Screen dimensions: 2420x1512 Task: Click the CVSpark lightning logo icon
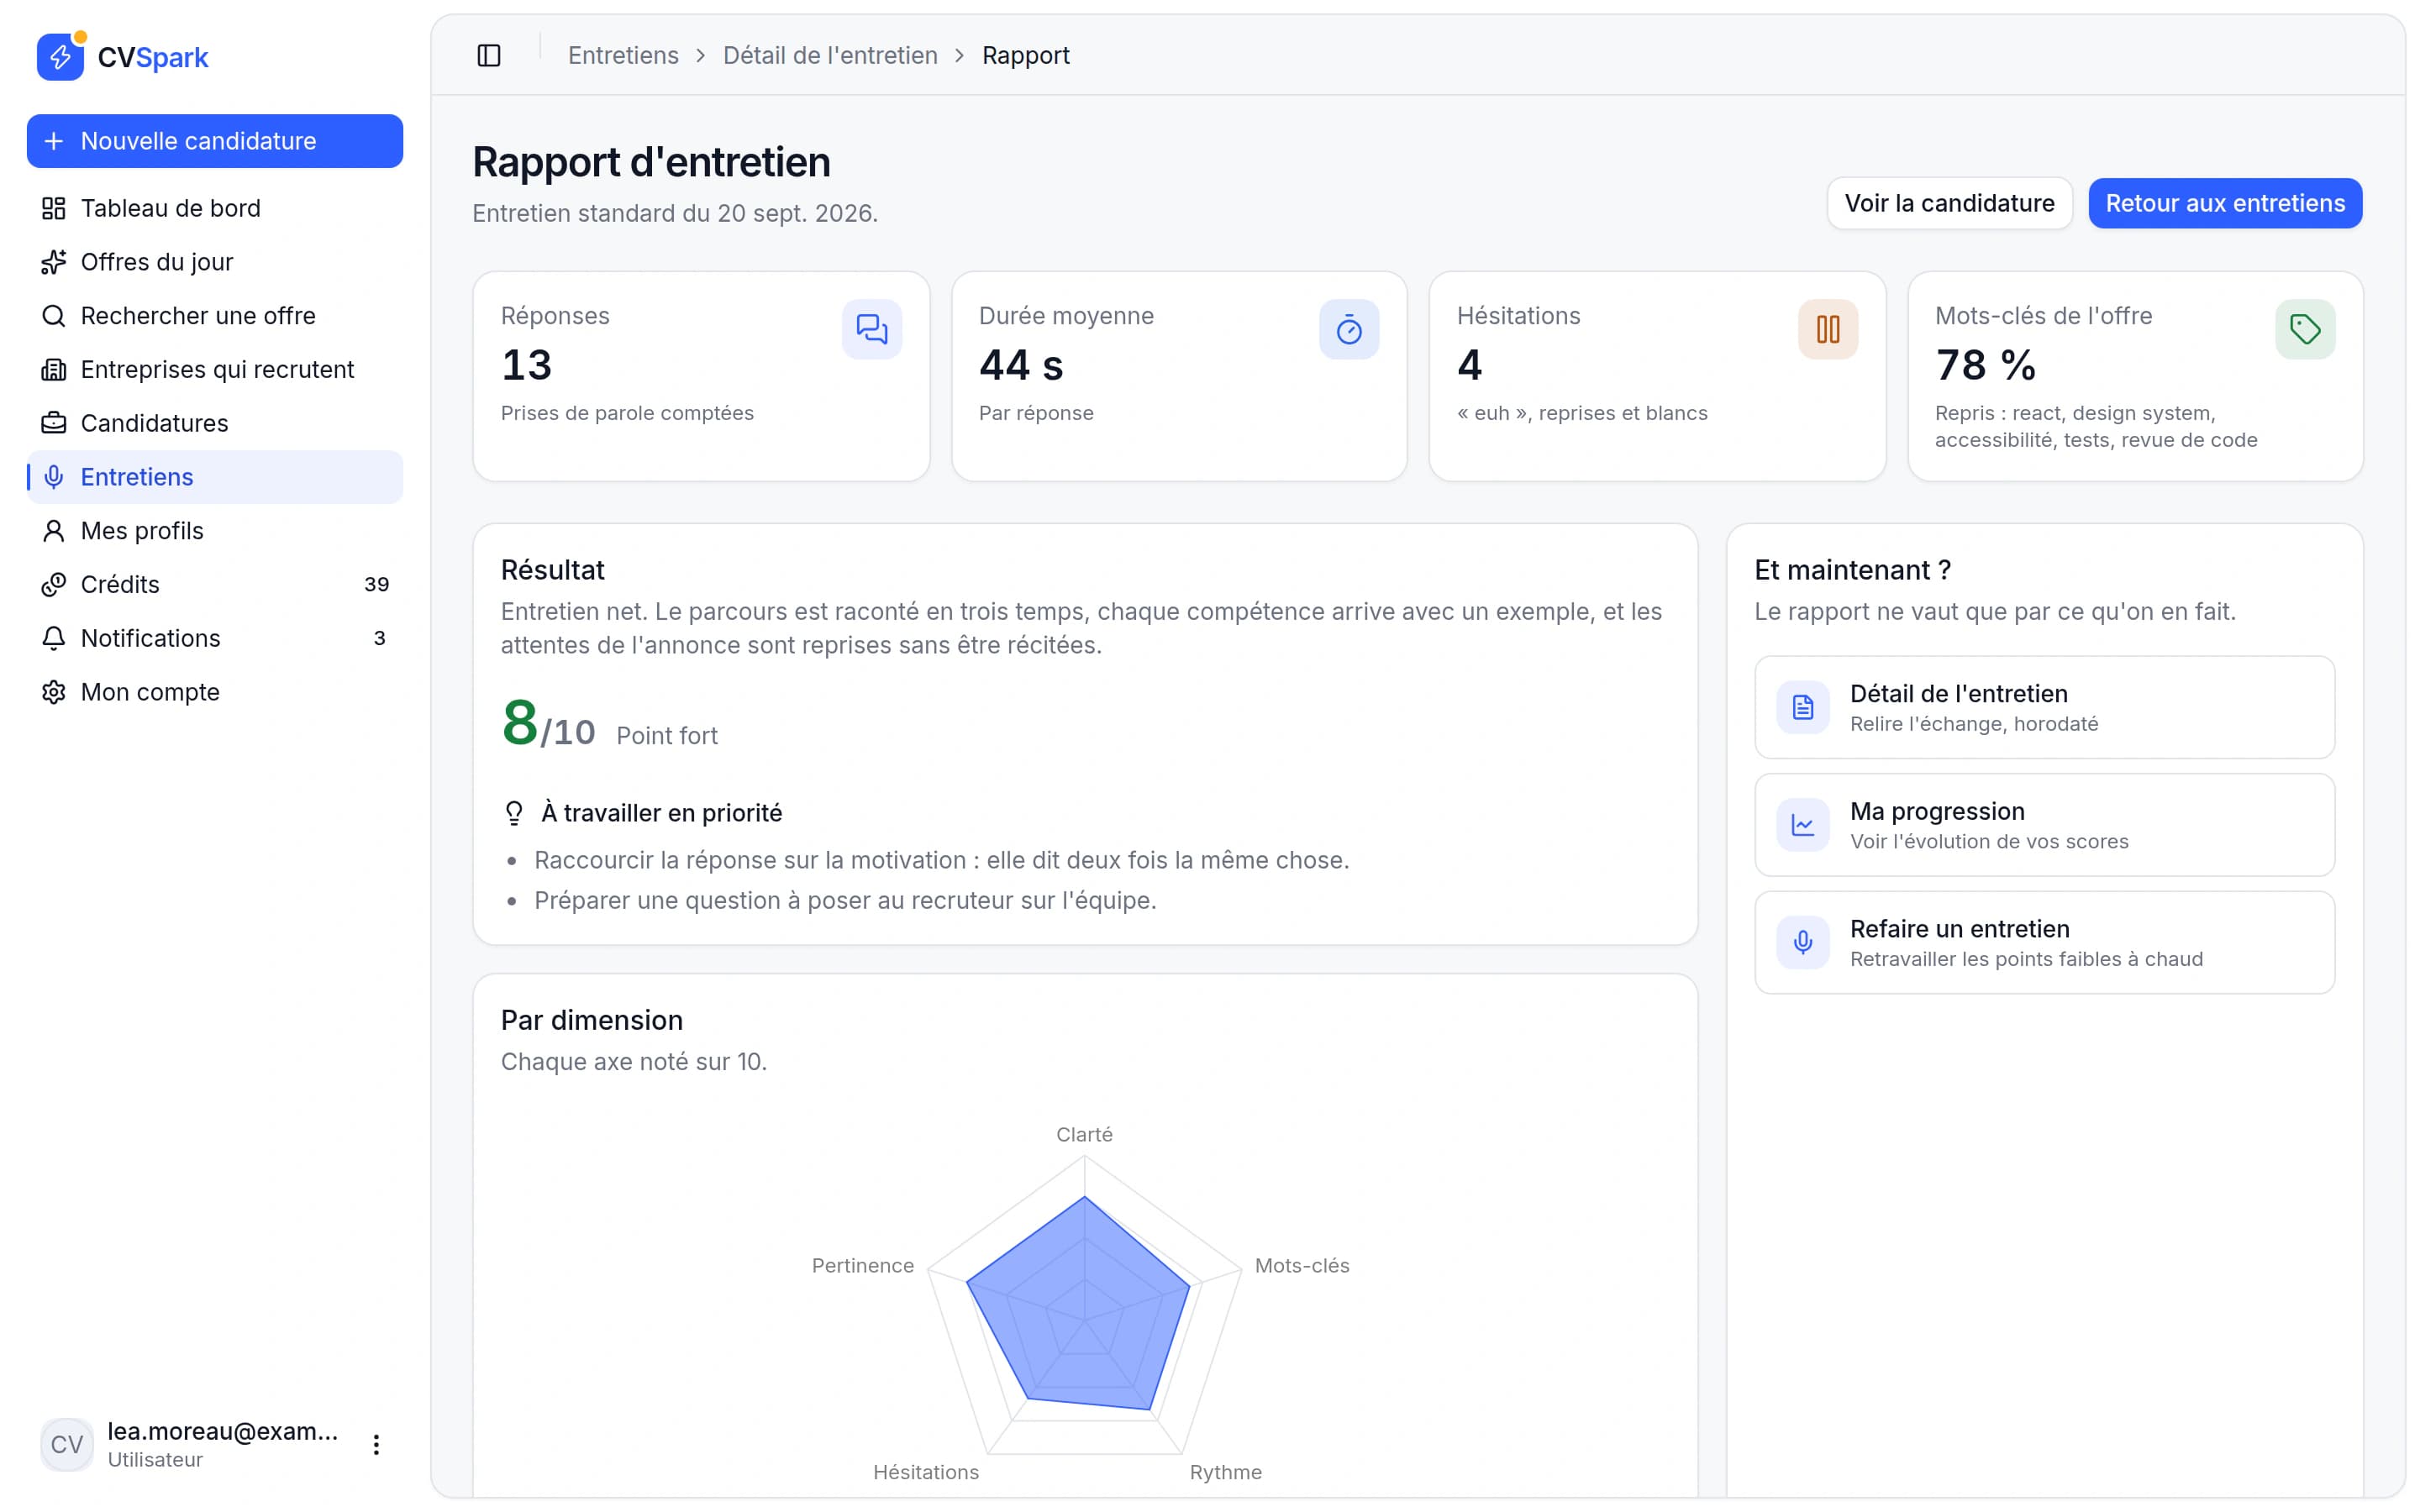60,57
